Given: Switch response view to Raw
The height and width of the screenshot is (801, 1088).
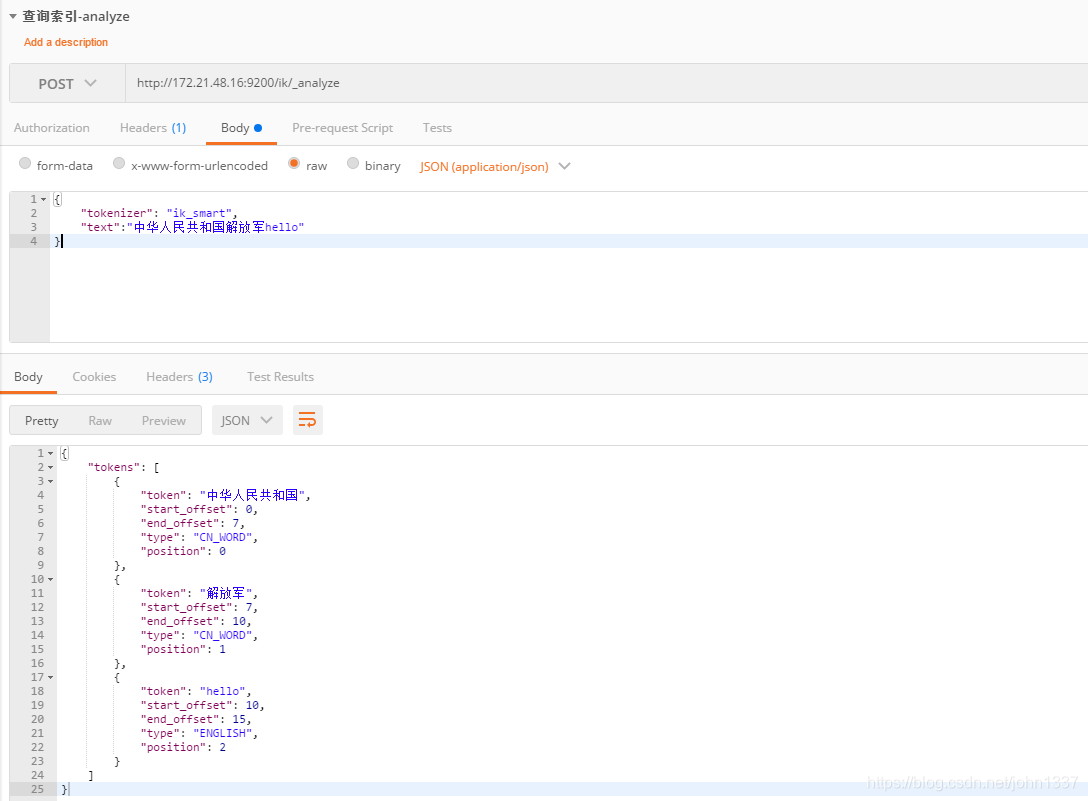Looking at the screenshot, I should coord(100,420).
